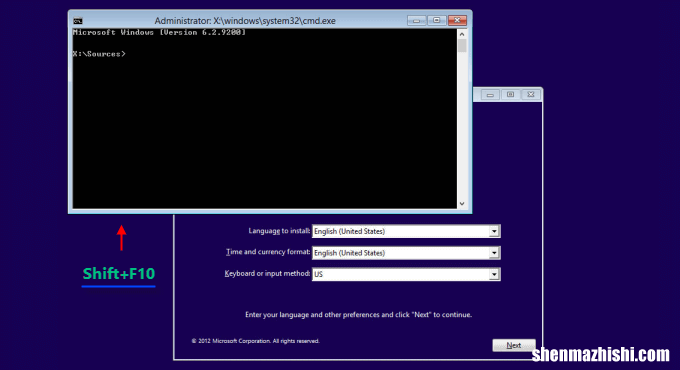Close the Windows Setup window
The image size is (680, 370).
531,95
